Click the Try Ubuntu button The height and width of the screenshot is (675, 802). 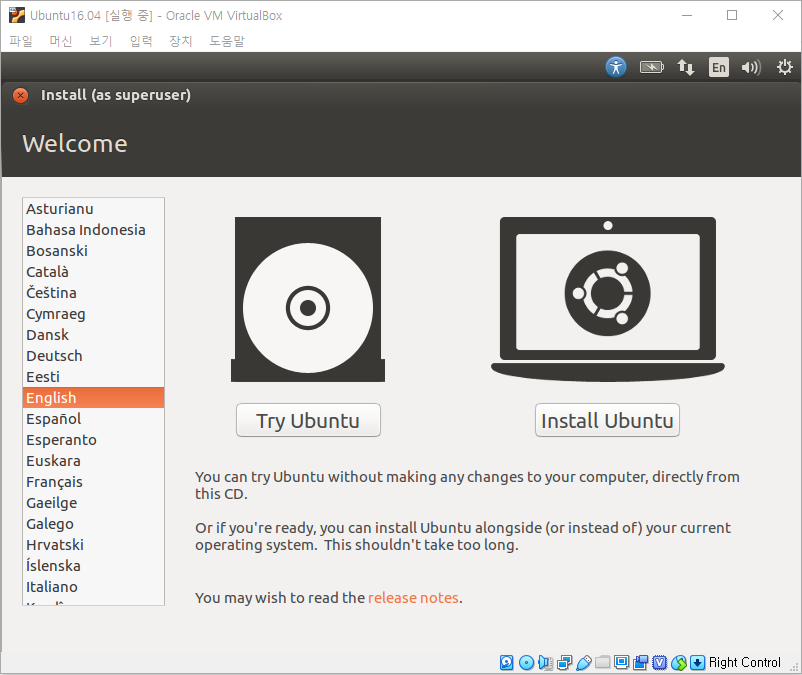(308, 420)
